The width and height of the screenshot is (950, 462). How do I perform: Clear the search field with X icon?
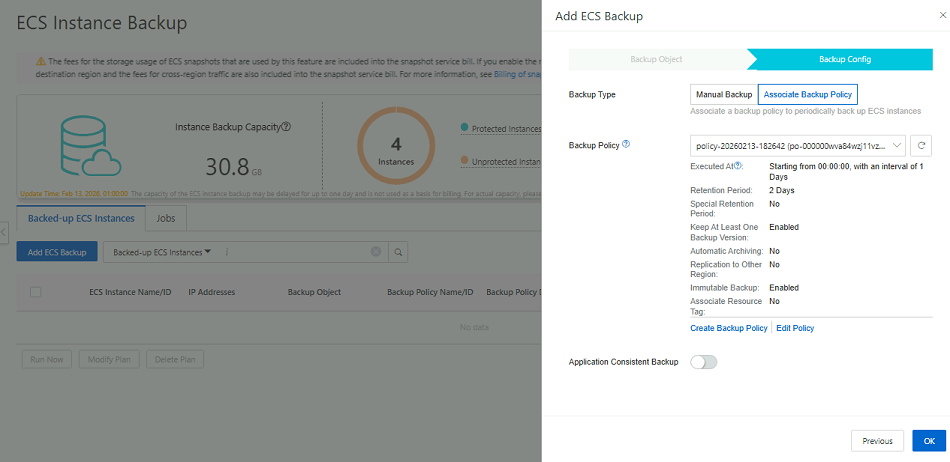(x=376, y=252)
